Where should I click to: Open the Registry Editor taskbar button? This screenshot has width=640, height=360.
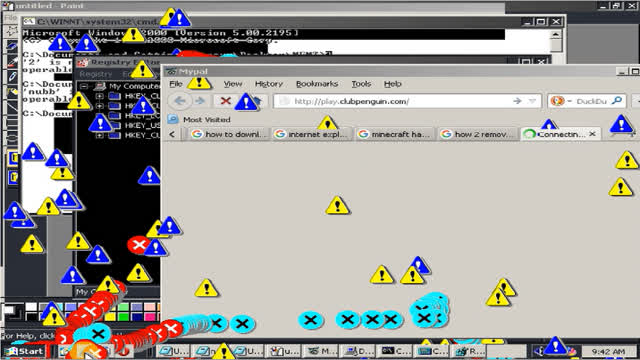tap(468, 351)
